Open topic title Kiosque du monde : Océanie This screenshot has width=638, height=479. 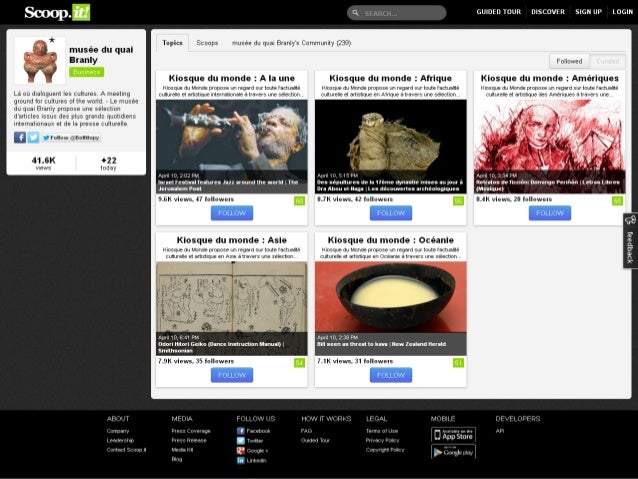click(391, 240)
